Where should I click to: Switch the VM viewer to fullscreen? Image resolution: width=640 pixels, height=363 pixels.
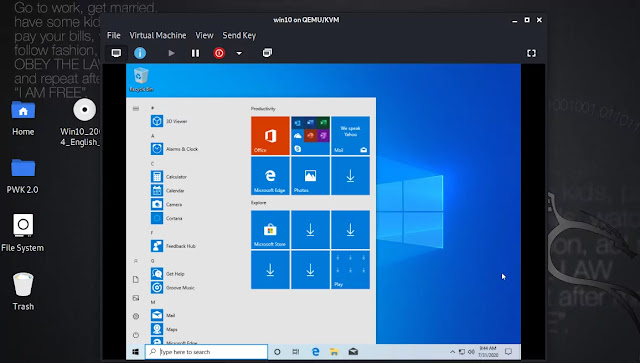pos(531,53)
